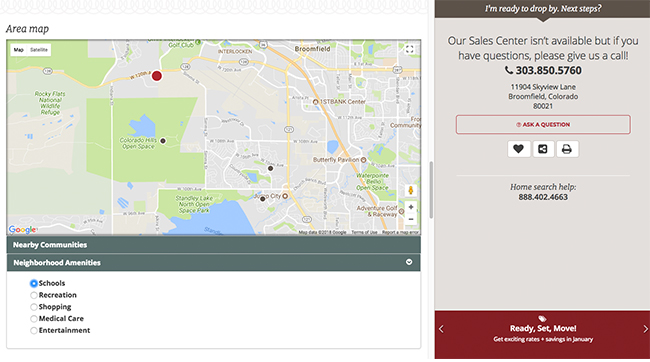Collapse the Neighborhood Amenities section arrow
Screen dimensions: 650x362
[409, 262]
